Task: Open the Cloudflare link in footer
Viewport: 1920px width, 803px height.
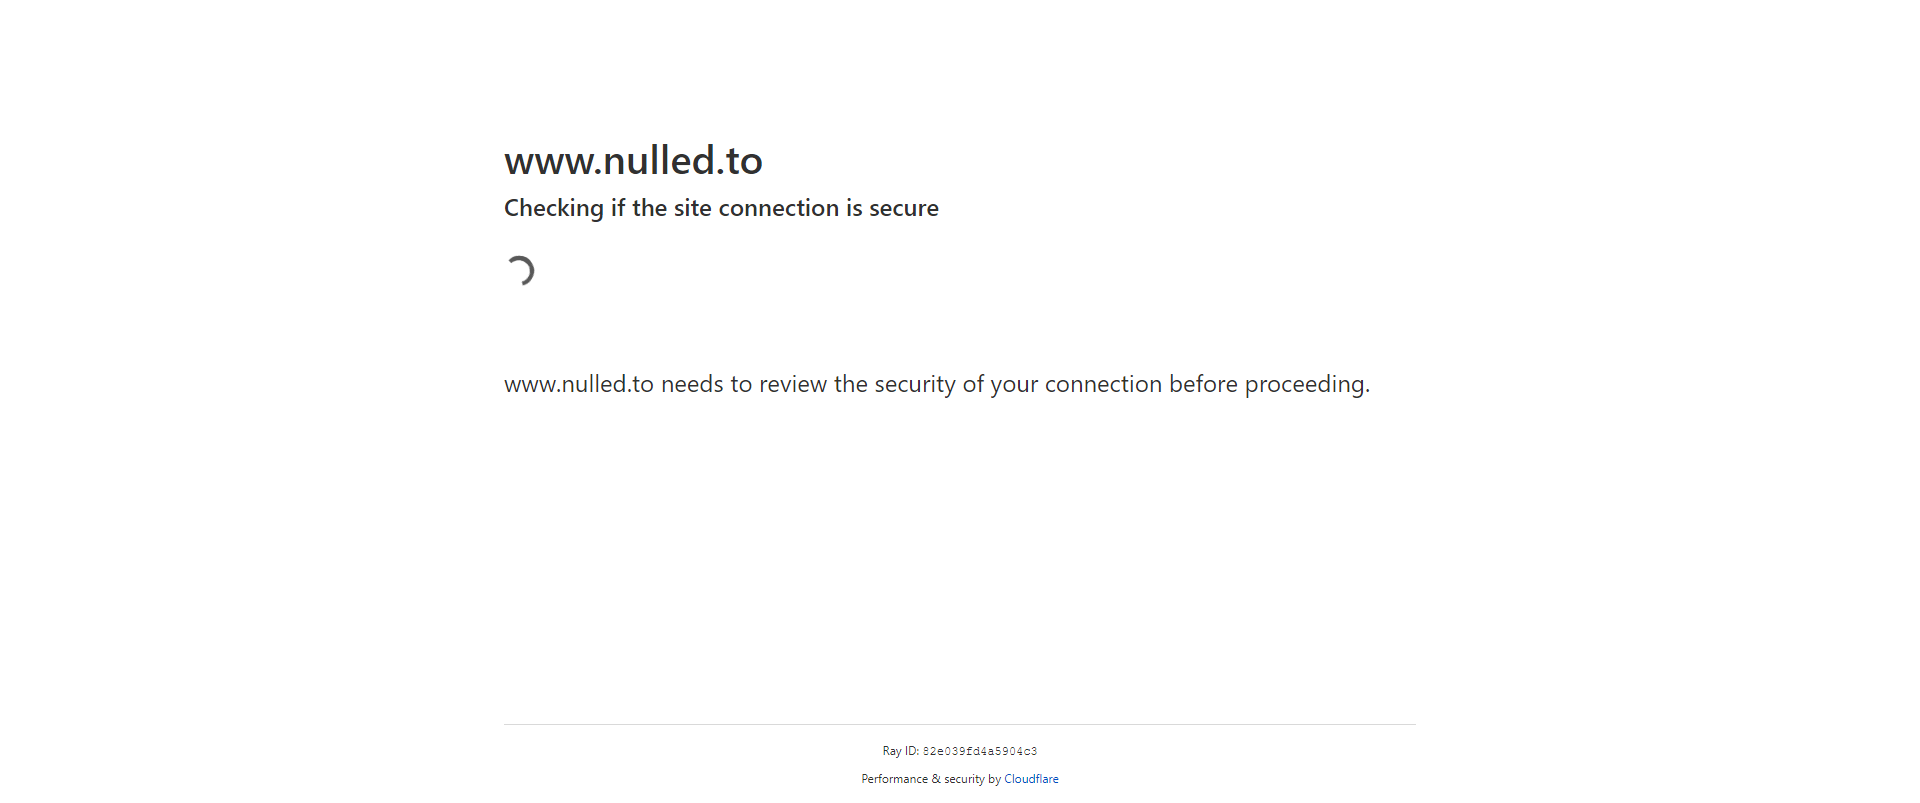Action: [1031, 779]
